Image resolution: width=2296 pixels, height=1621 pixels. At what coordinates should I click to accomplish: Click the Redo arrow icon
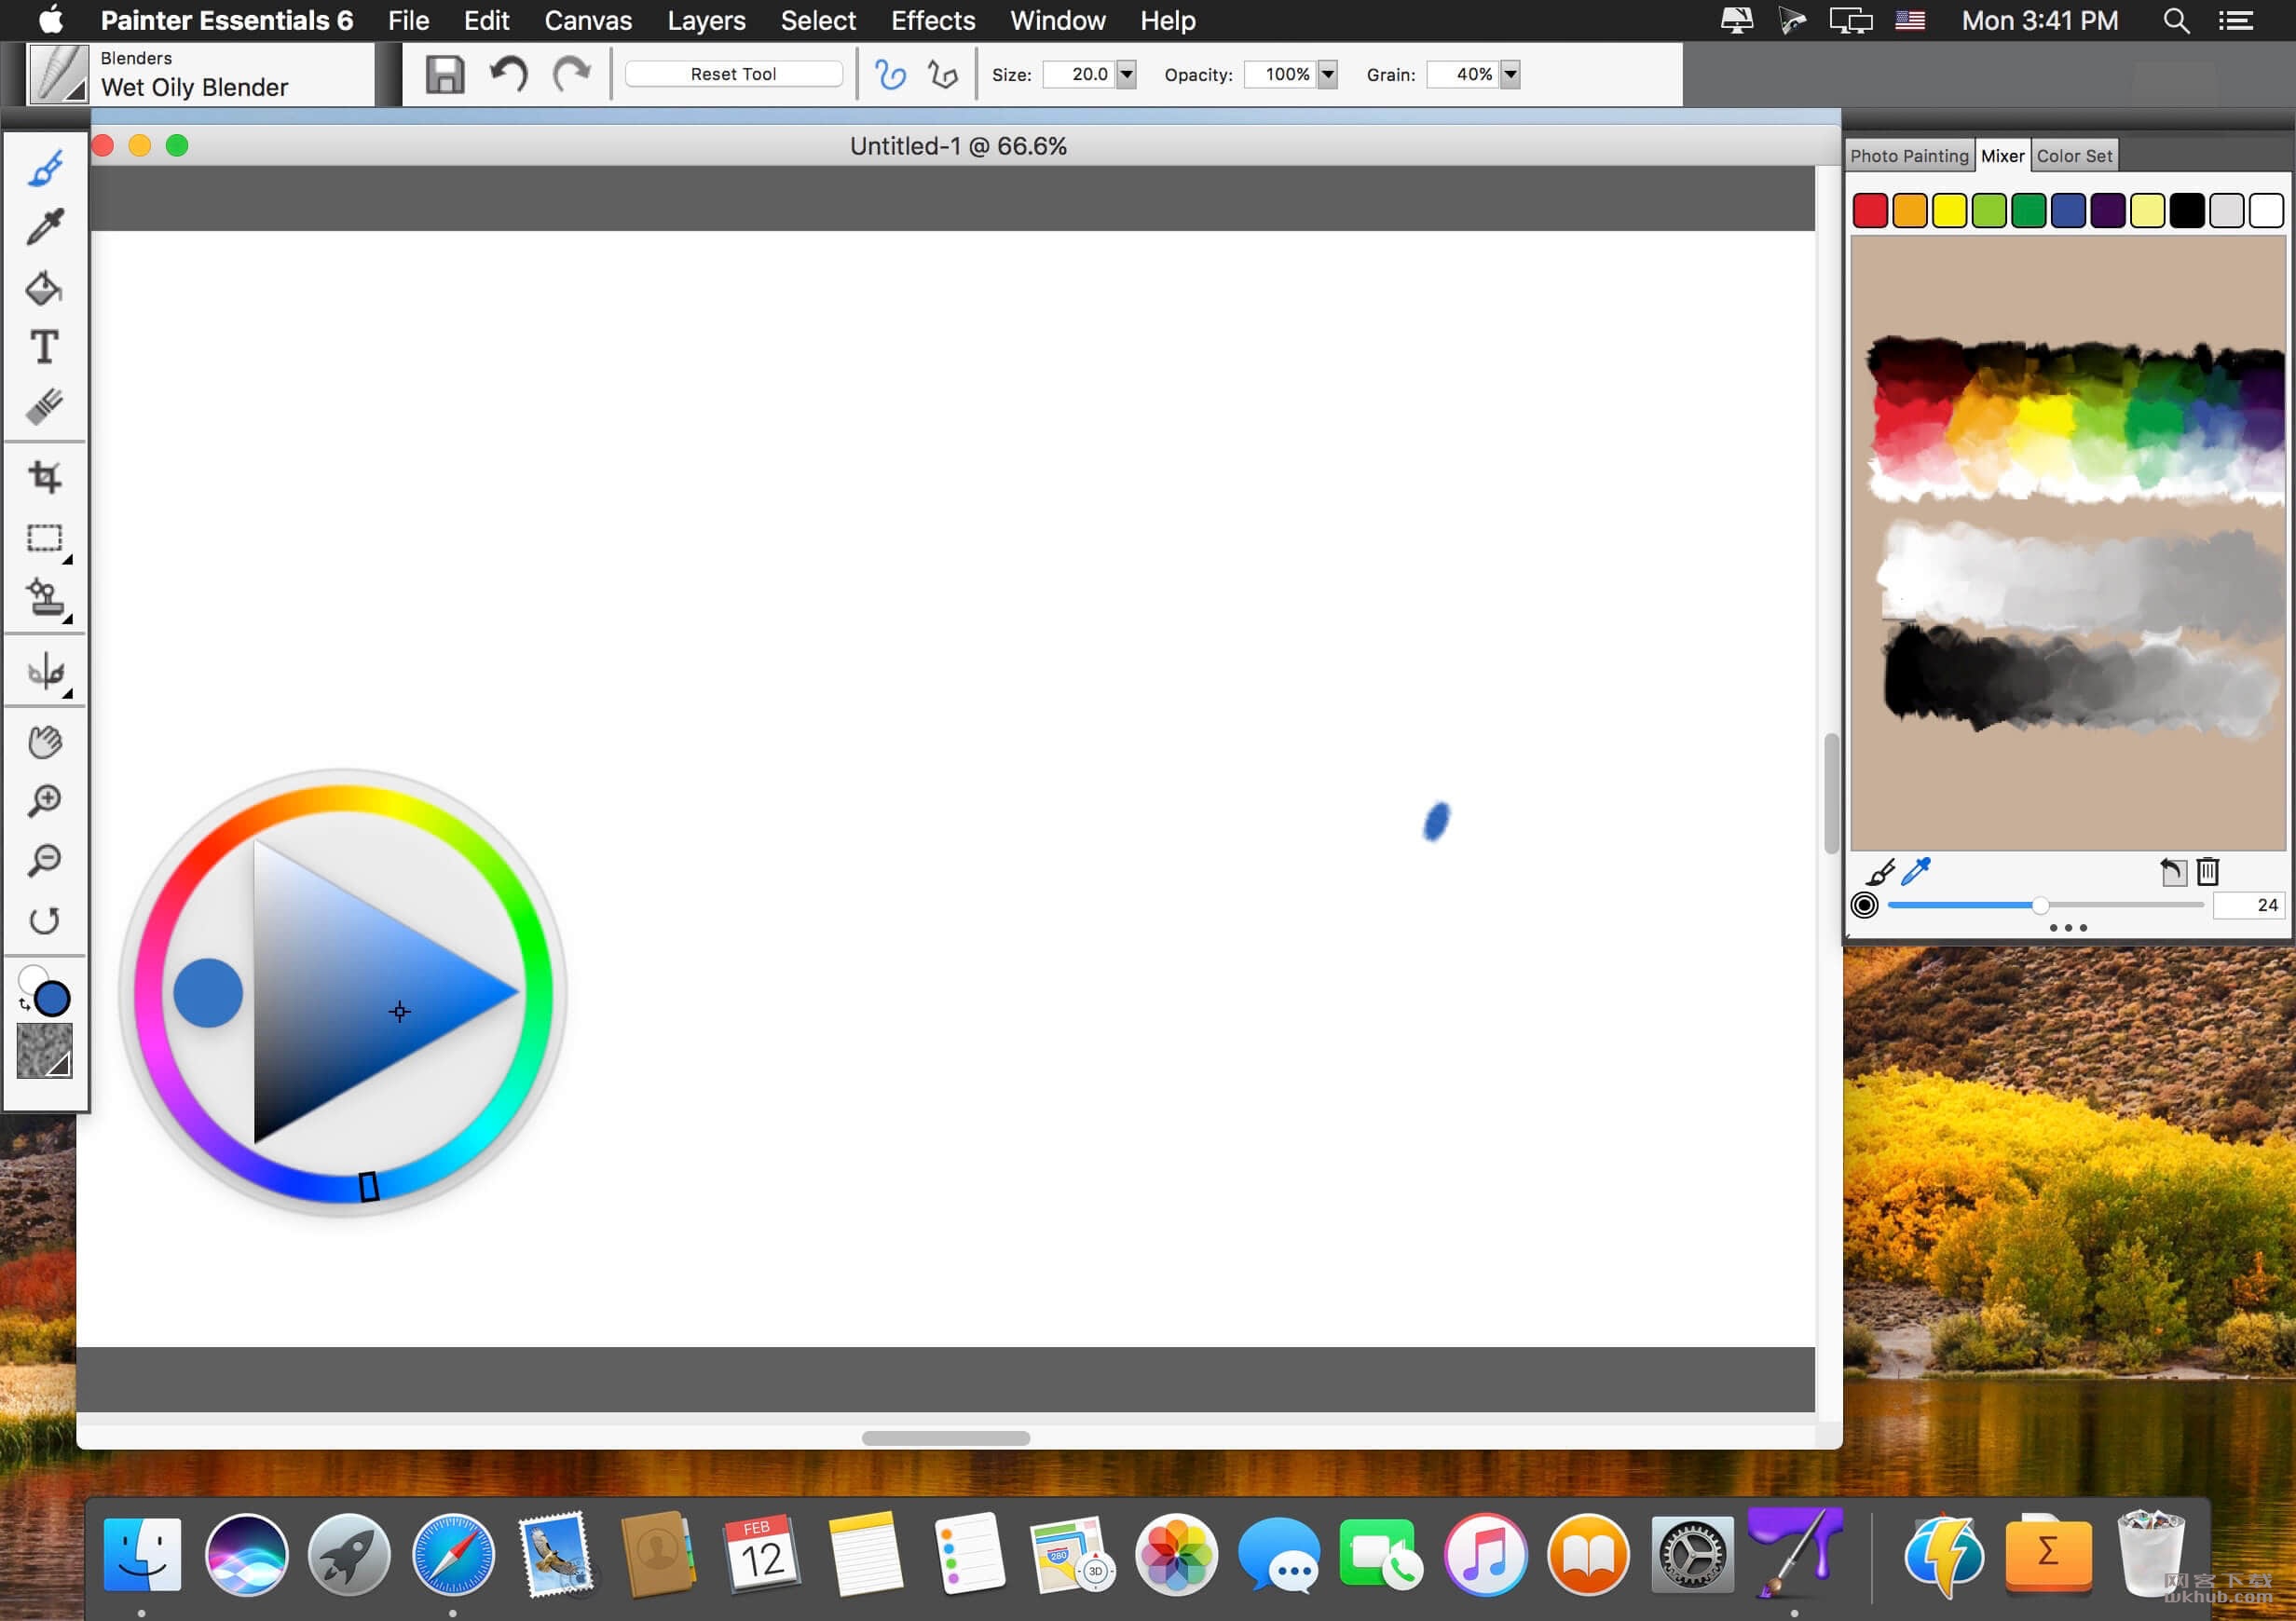coord(571,74)
